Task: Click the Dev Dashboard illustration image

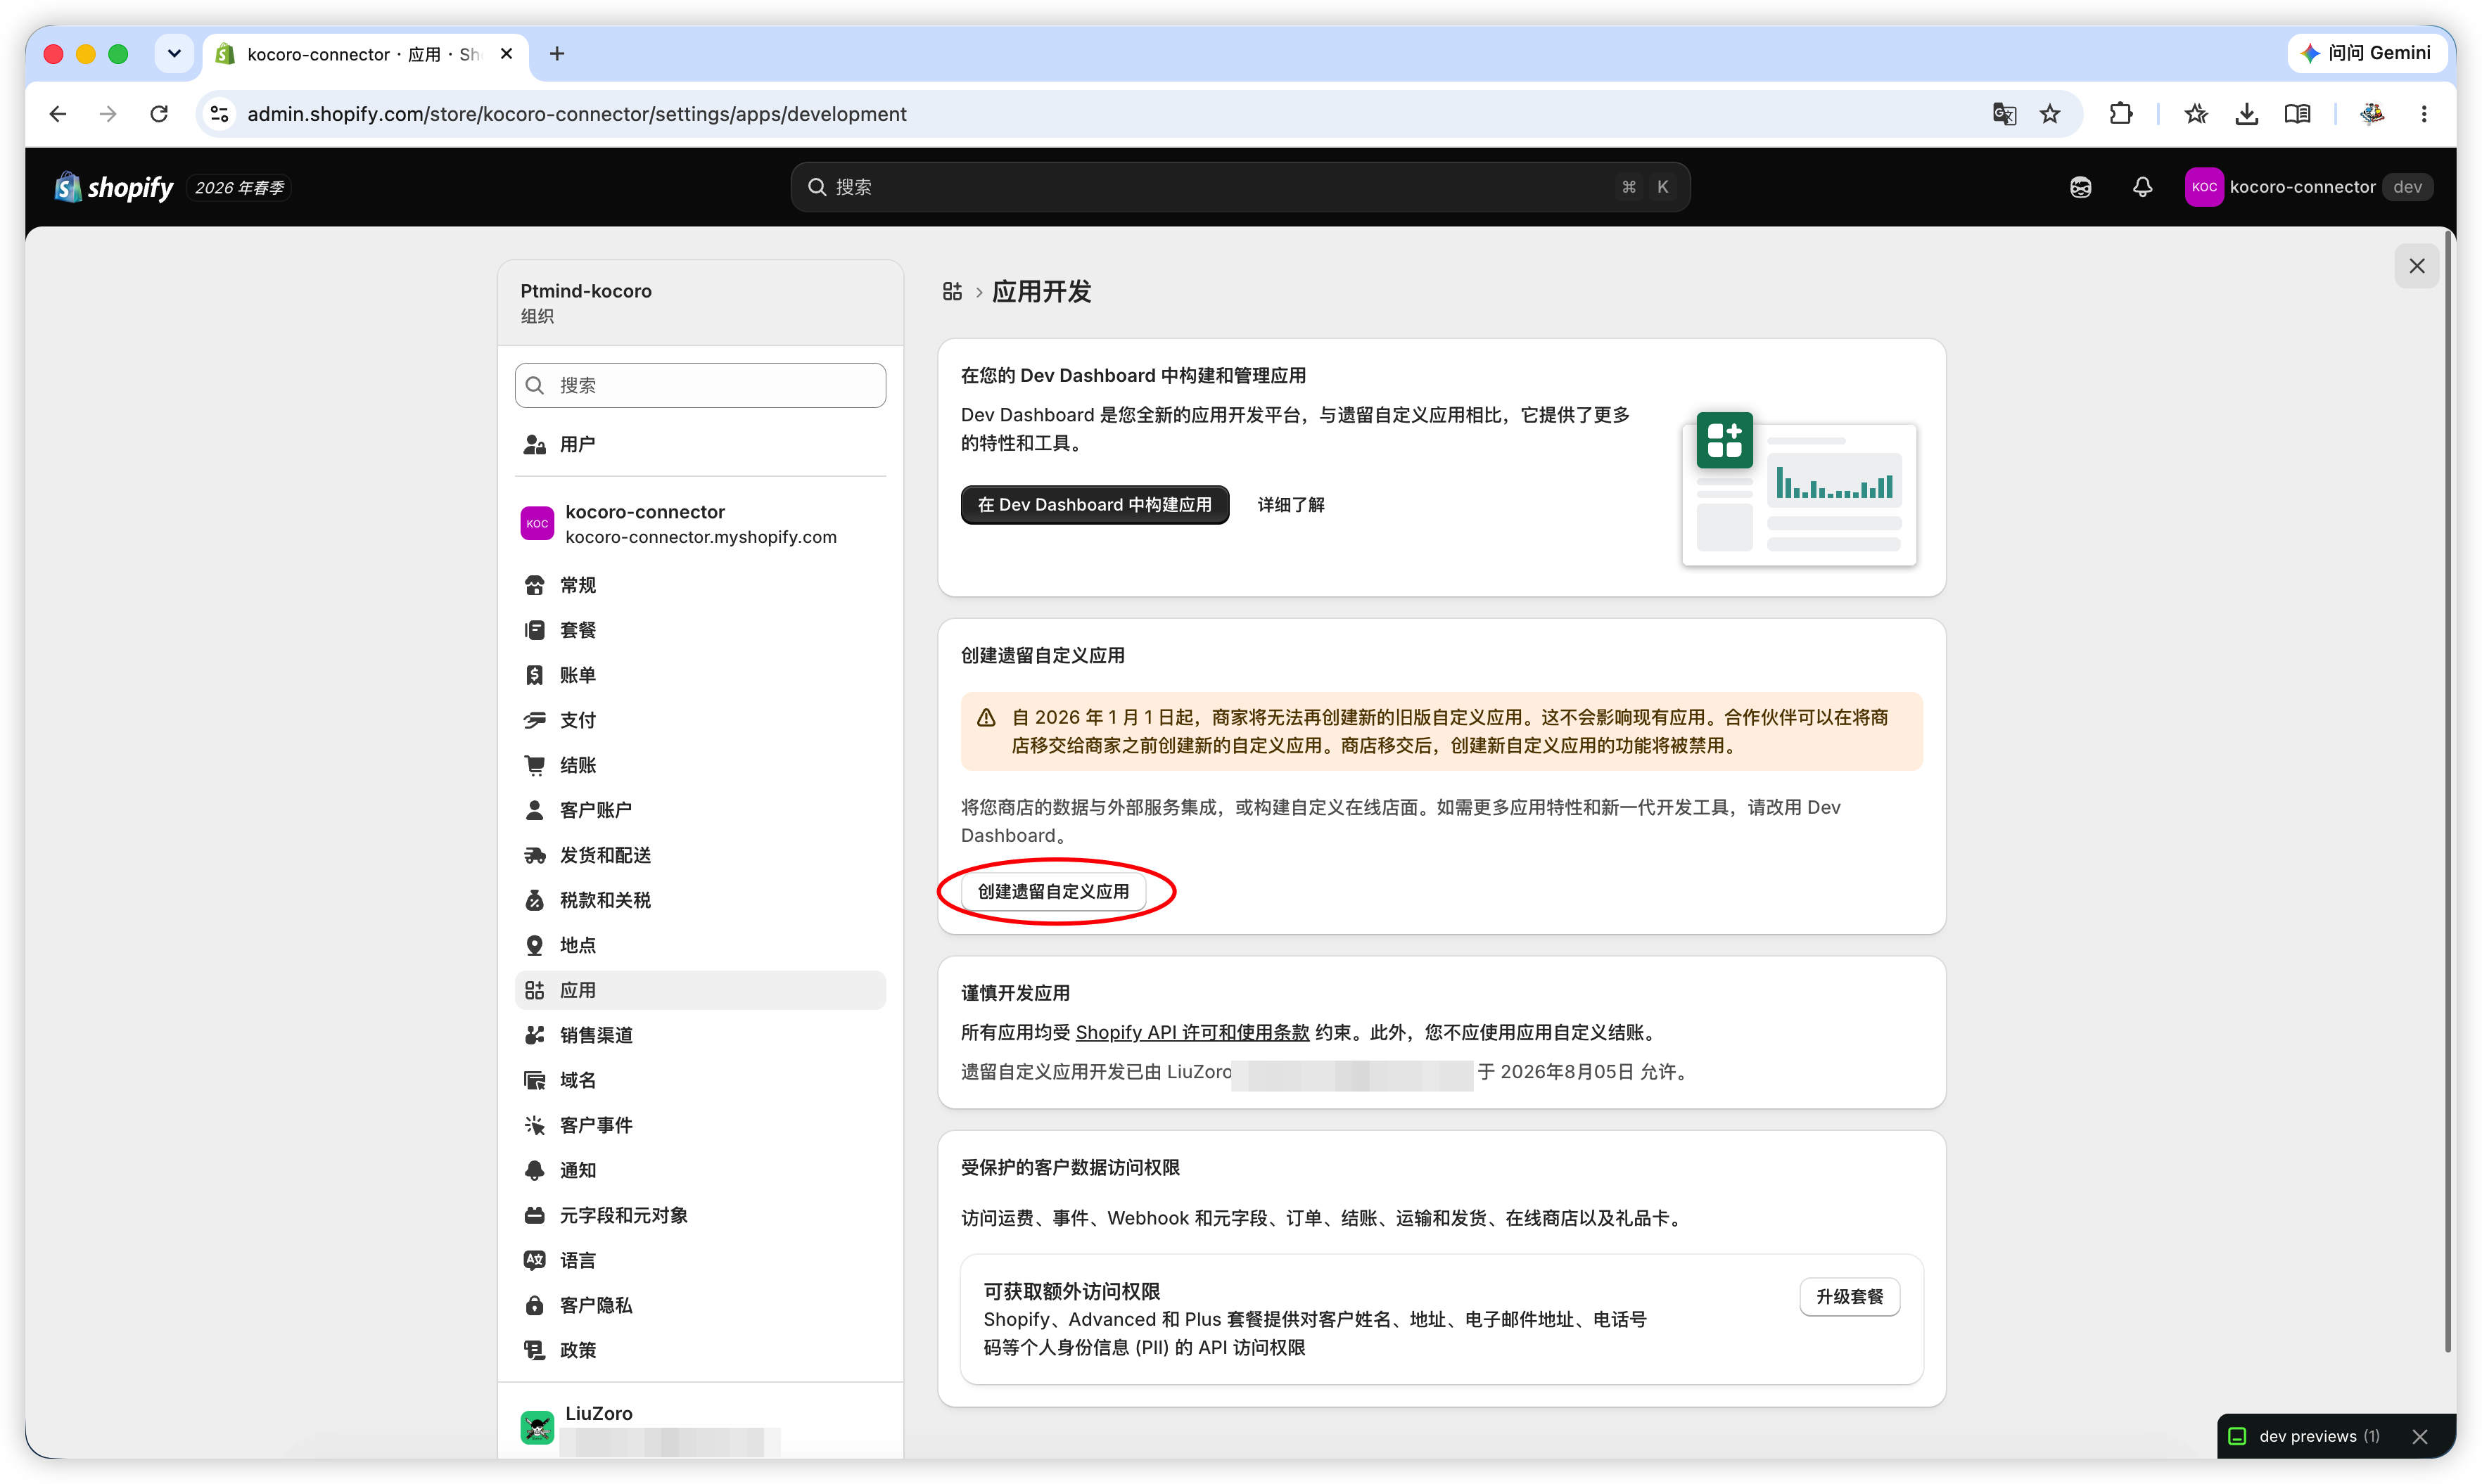Action: click(1800, 489)
